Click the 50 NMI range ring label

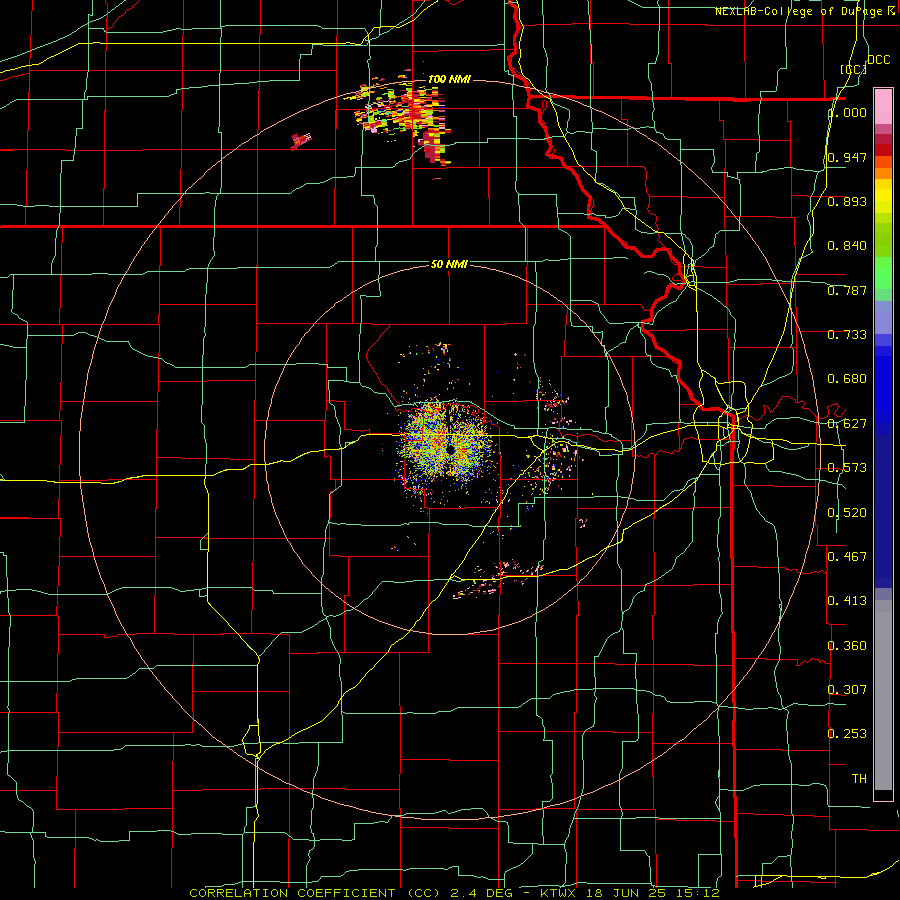click(449, 265)
